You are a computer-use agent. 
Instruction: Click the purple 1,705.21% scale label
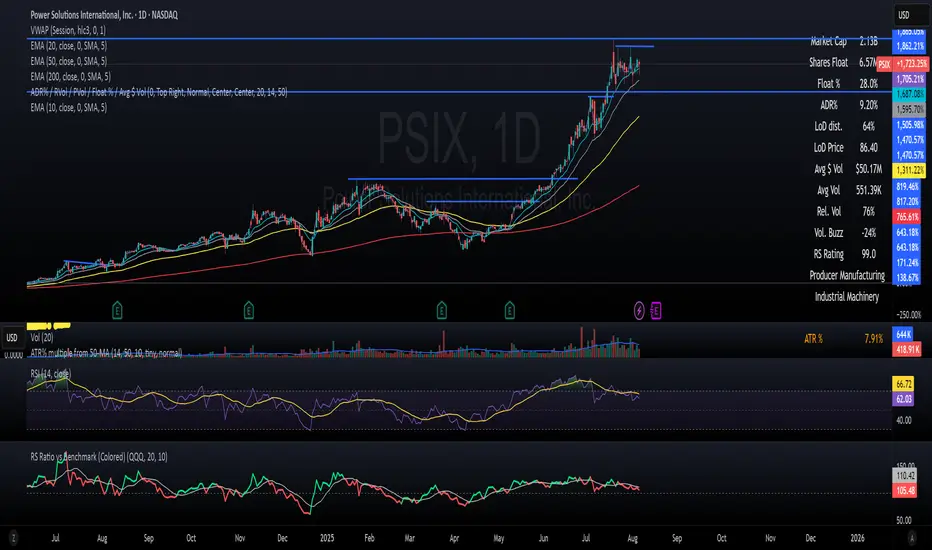(909, 78)
